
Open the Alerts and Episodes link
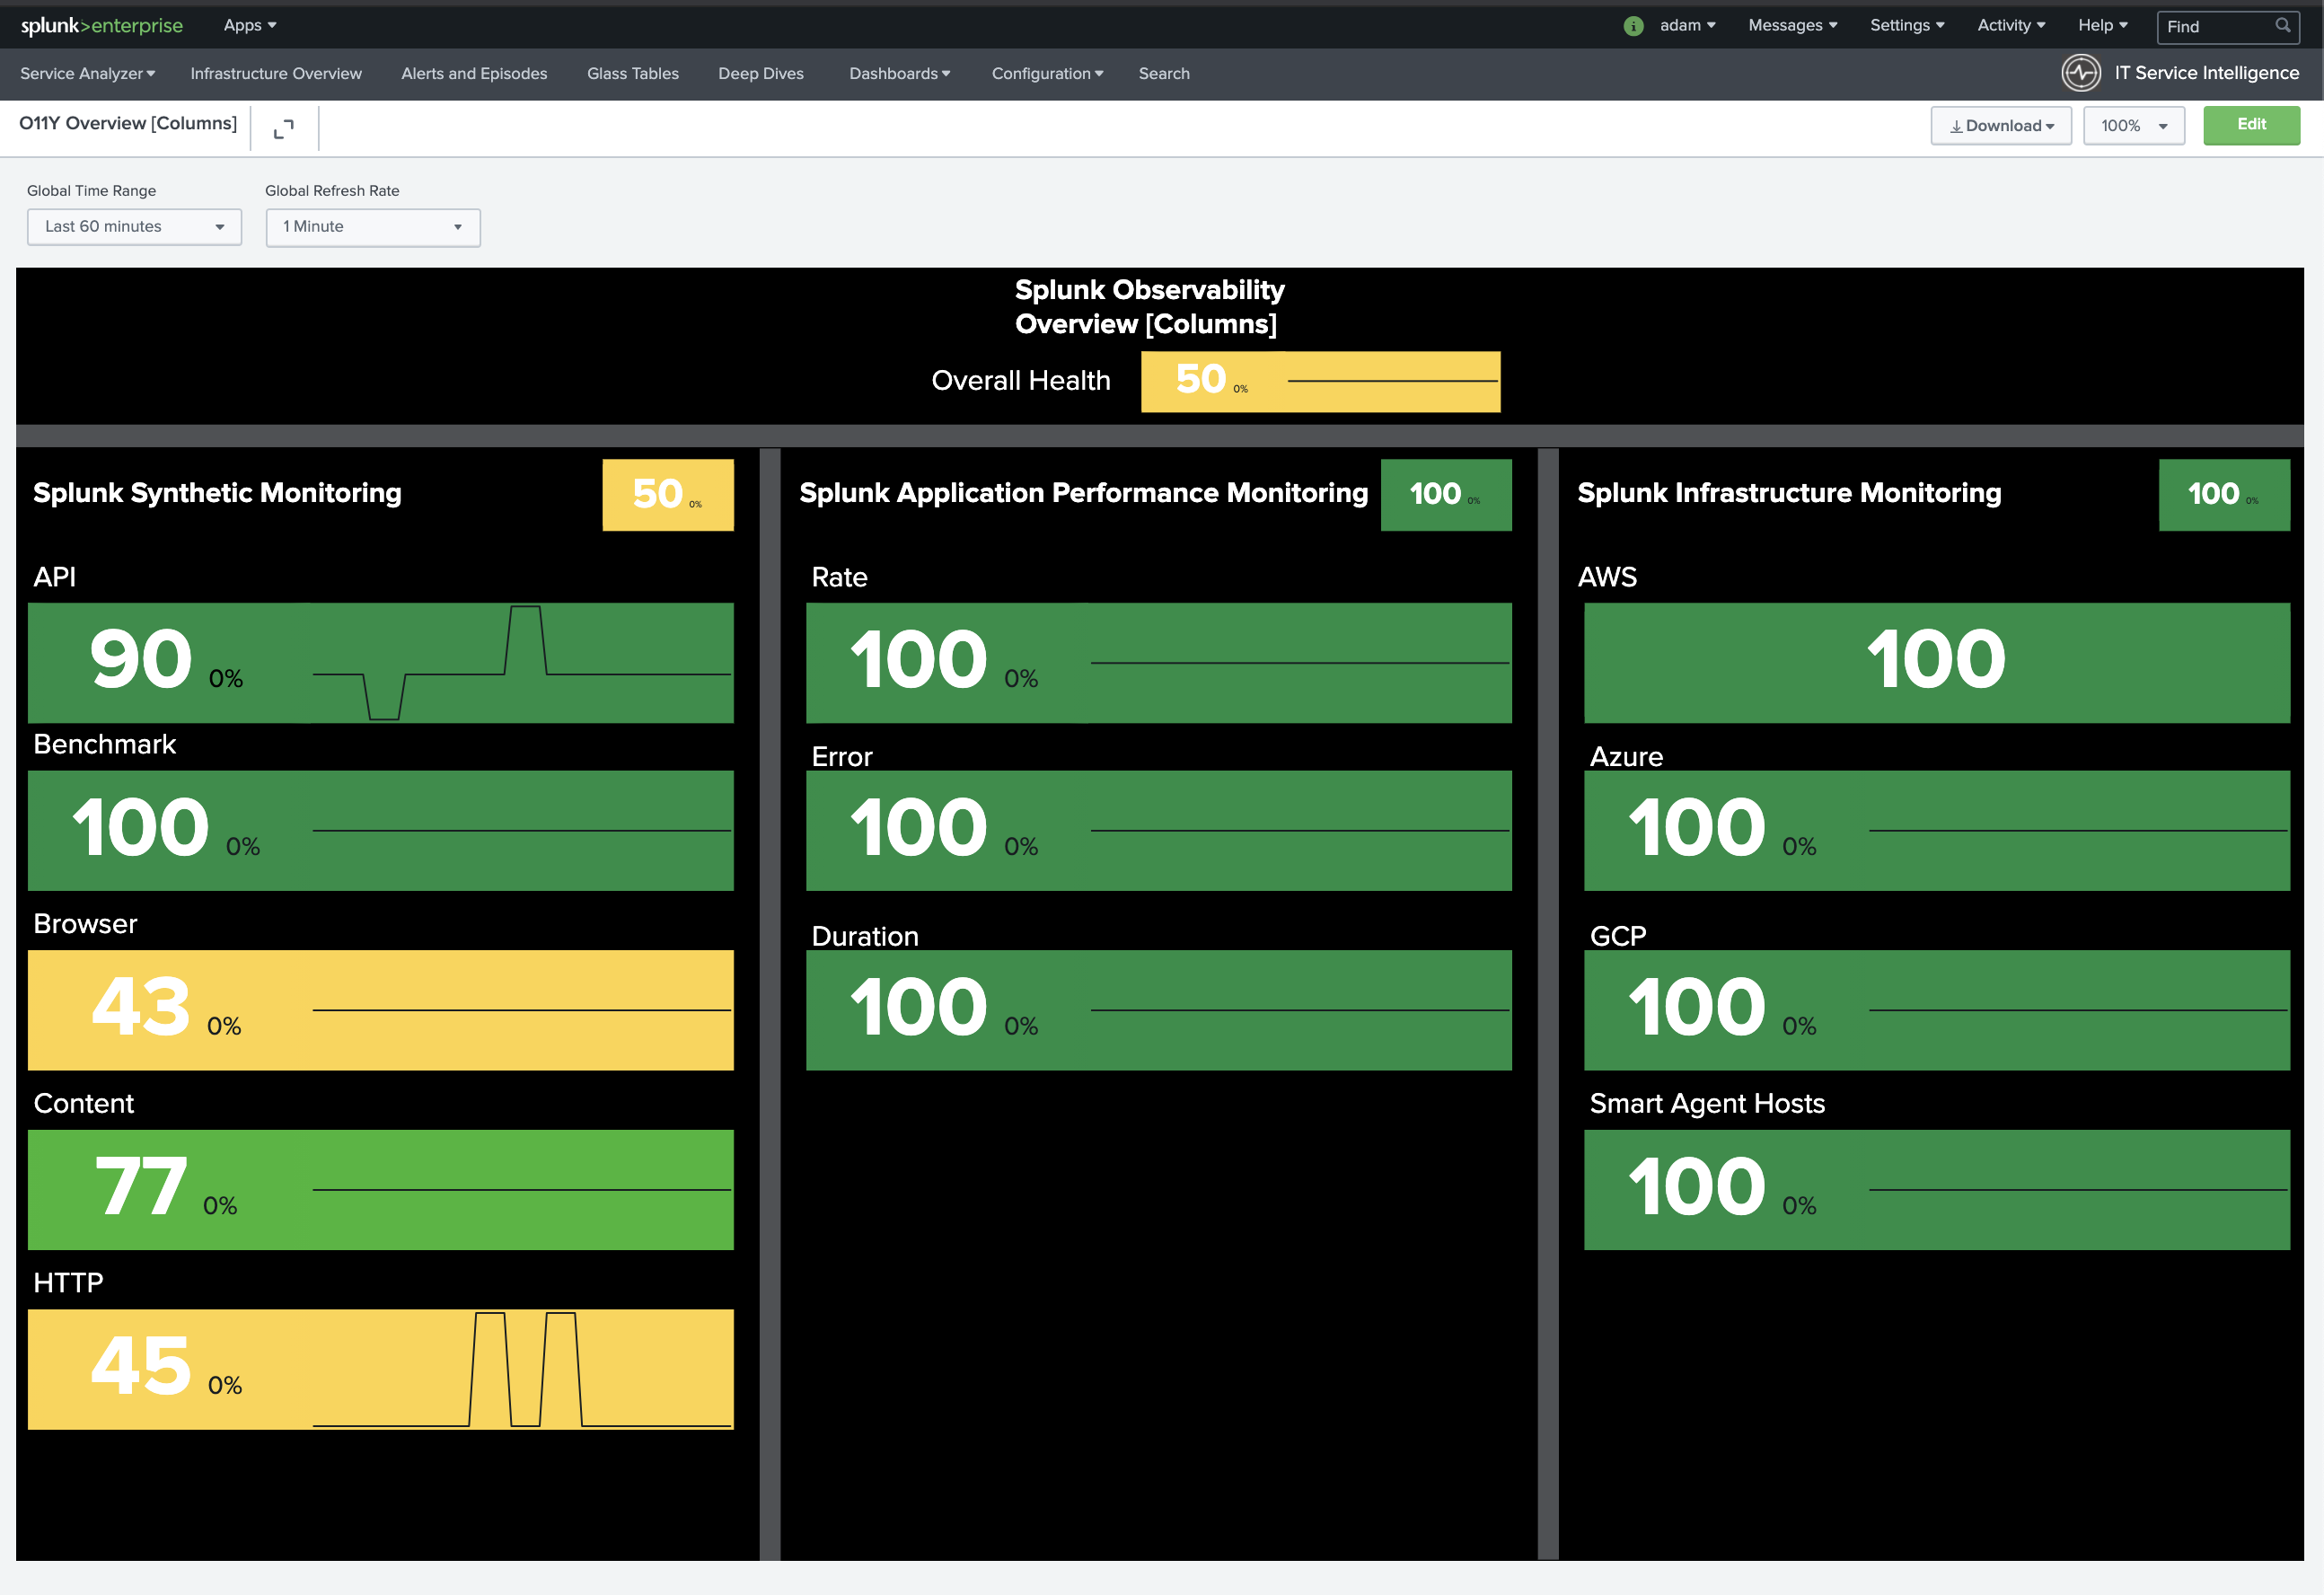click(x=474, y=74)
